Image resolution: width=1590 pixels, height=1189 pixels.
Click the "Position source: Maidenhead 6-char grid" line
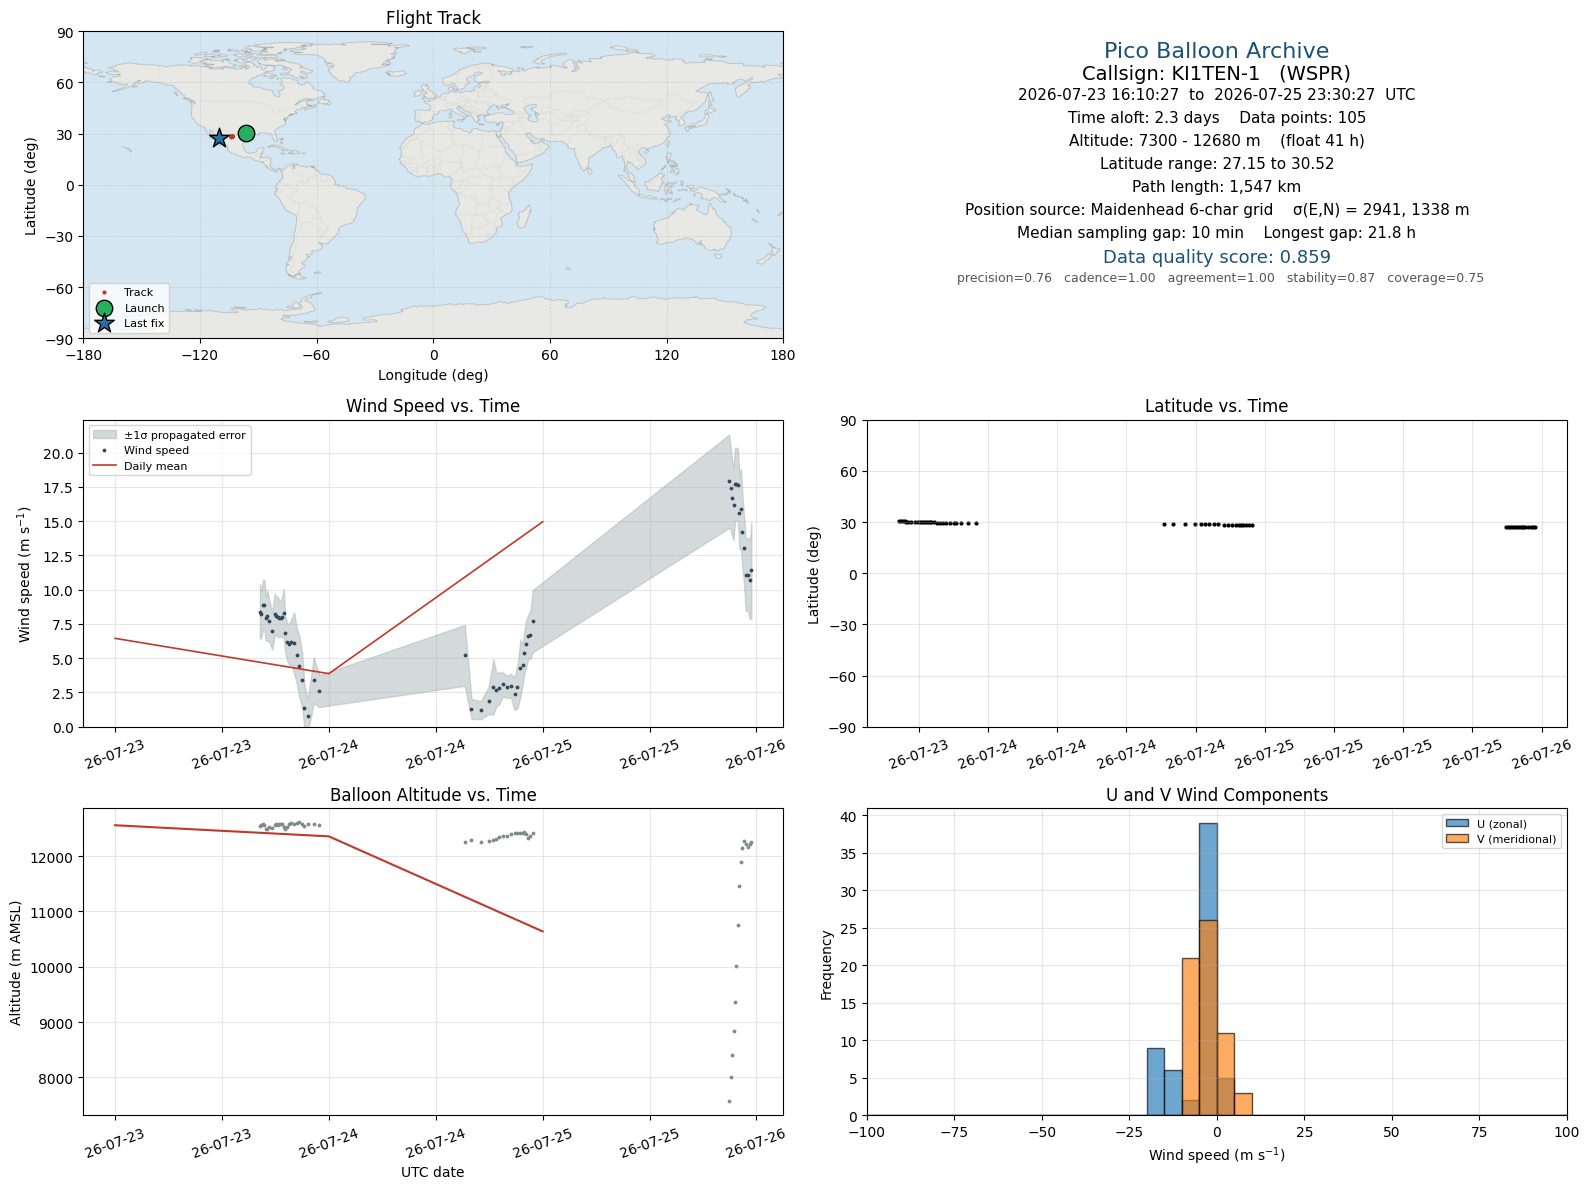(1216, 210)
